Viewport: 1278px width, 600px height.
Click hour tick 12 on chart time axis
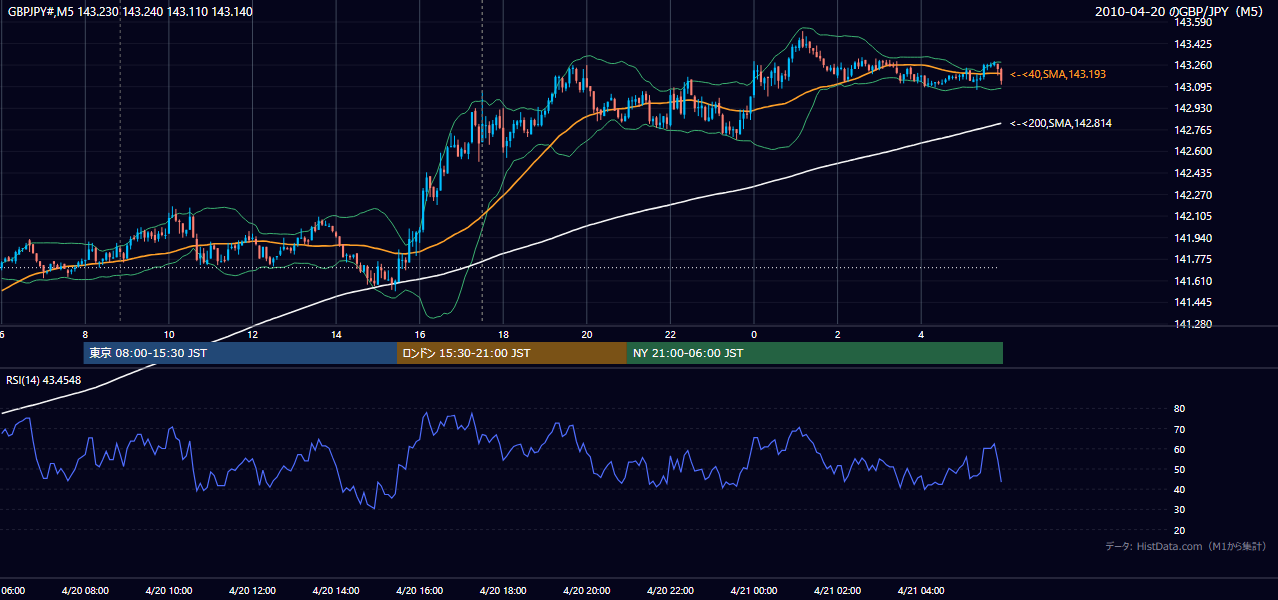pyautogui.click(x=253, y=334)
